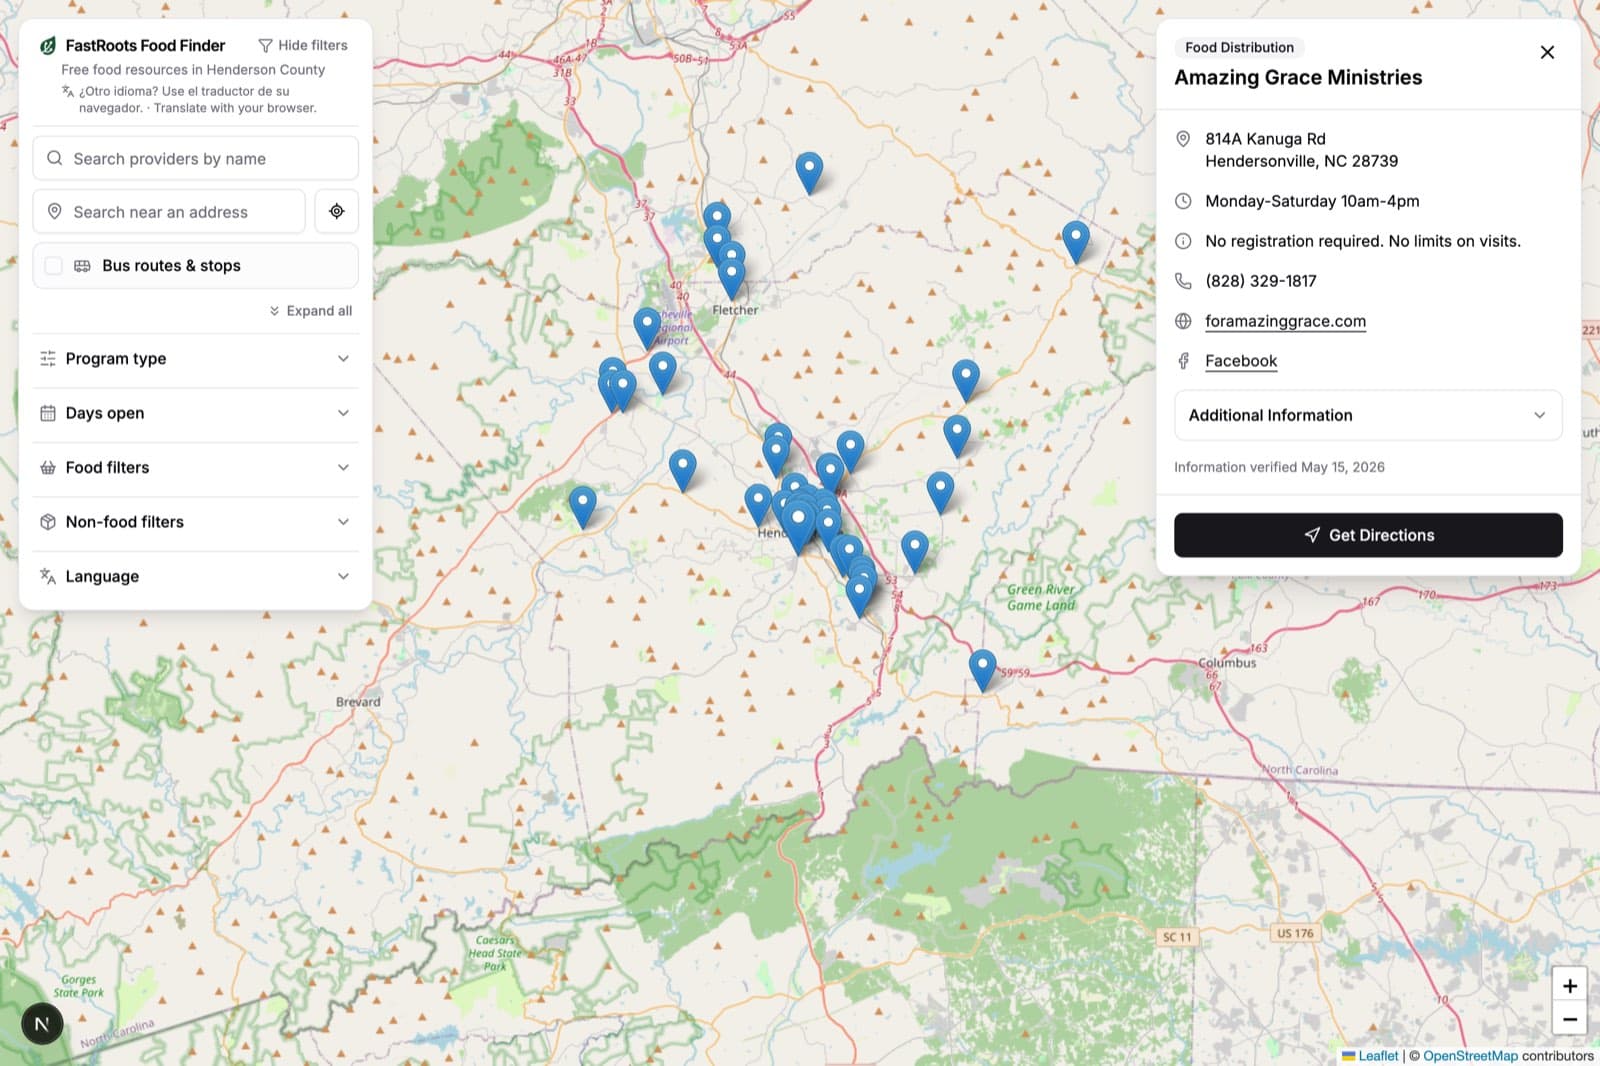
Task: Click the Columbus town label on map
Action: click(x=1227, y=662)
